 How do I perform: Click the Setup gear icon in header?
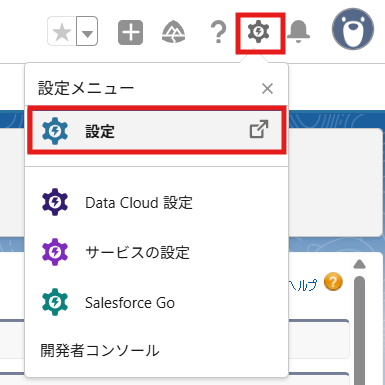click(259, 32)
